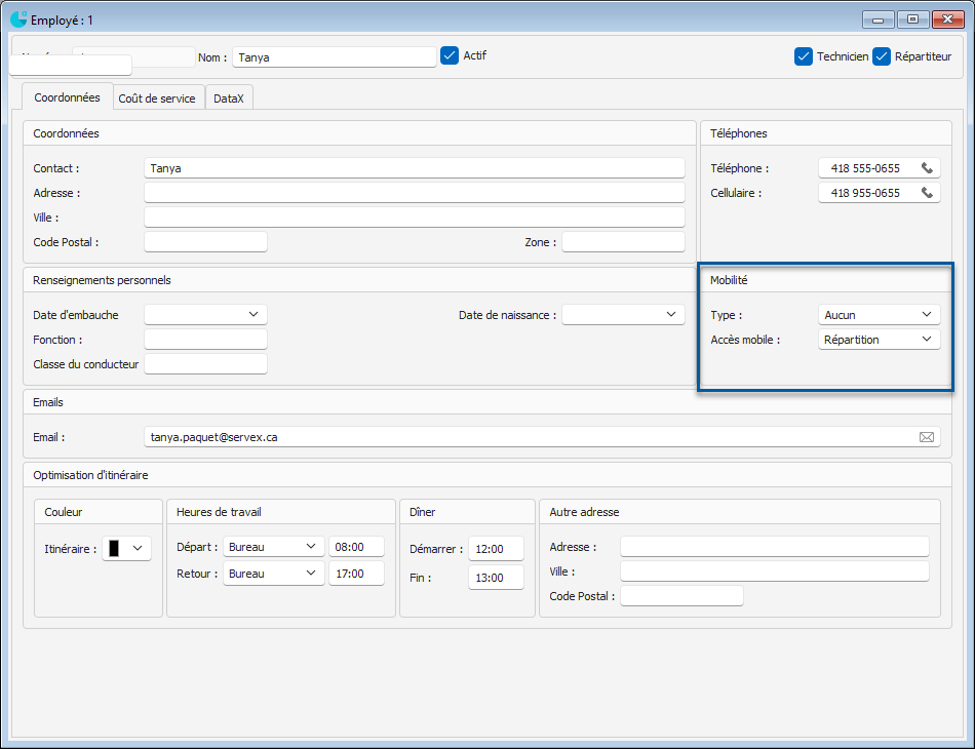This screenshot has width=975, height=749.
Task: Click the Classe du conducteur field
Action: tap(206, 364)
